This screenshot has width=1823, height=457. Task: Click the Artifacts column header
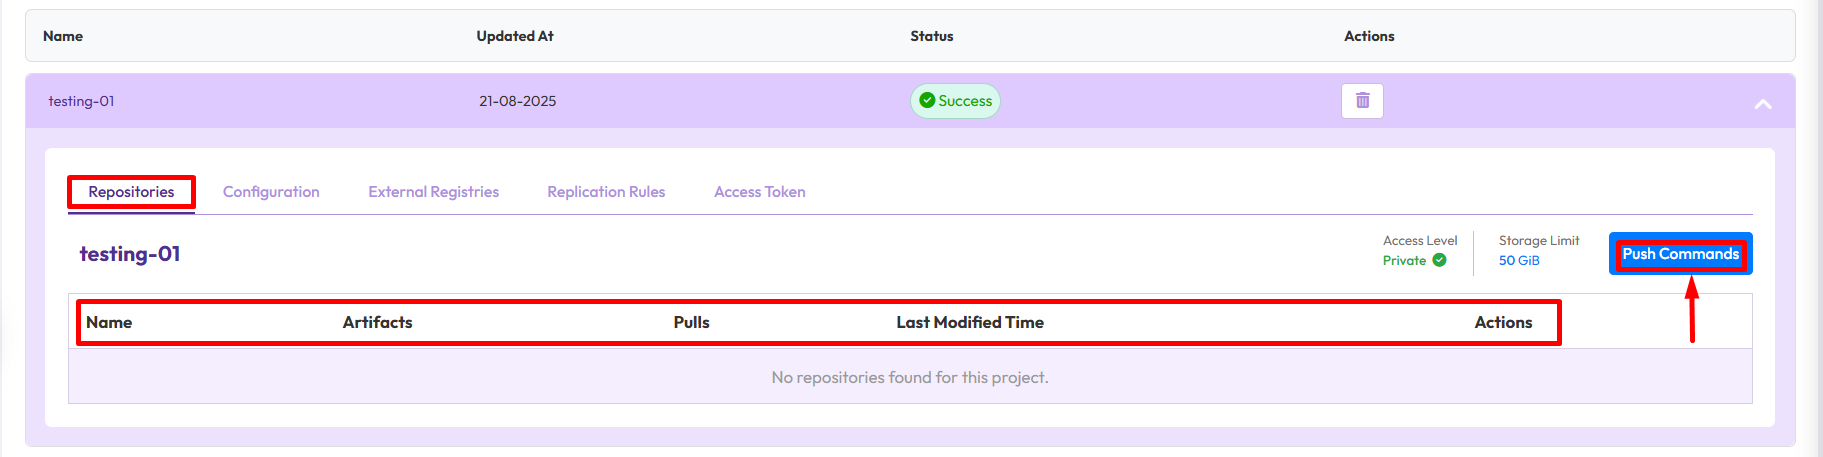[x=377, y=322]
